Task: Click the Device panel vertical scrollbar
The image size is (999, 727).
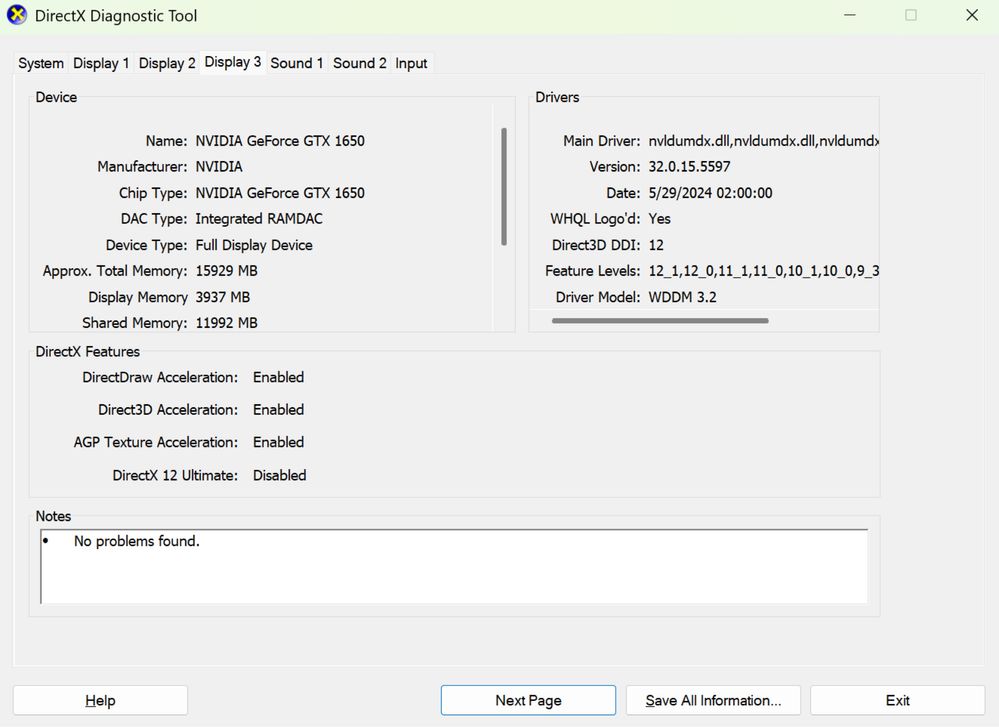Action: click(504, 187)
